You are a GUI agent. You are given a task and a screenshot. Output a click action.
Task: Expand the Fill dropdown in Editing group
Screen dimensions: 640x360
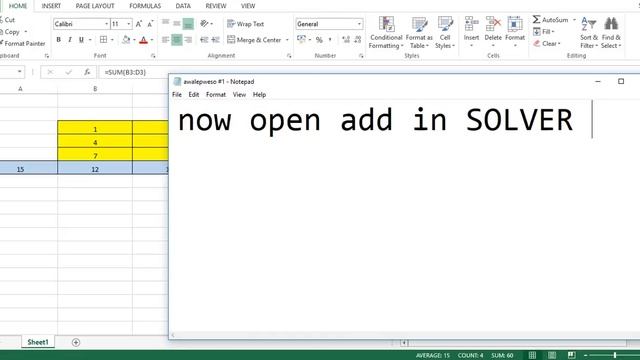544,31
